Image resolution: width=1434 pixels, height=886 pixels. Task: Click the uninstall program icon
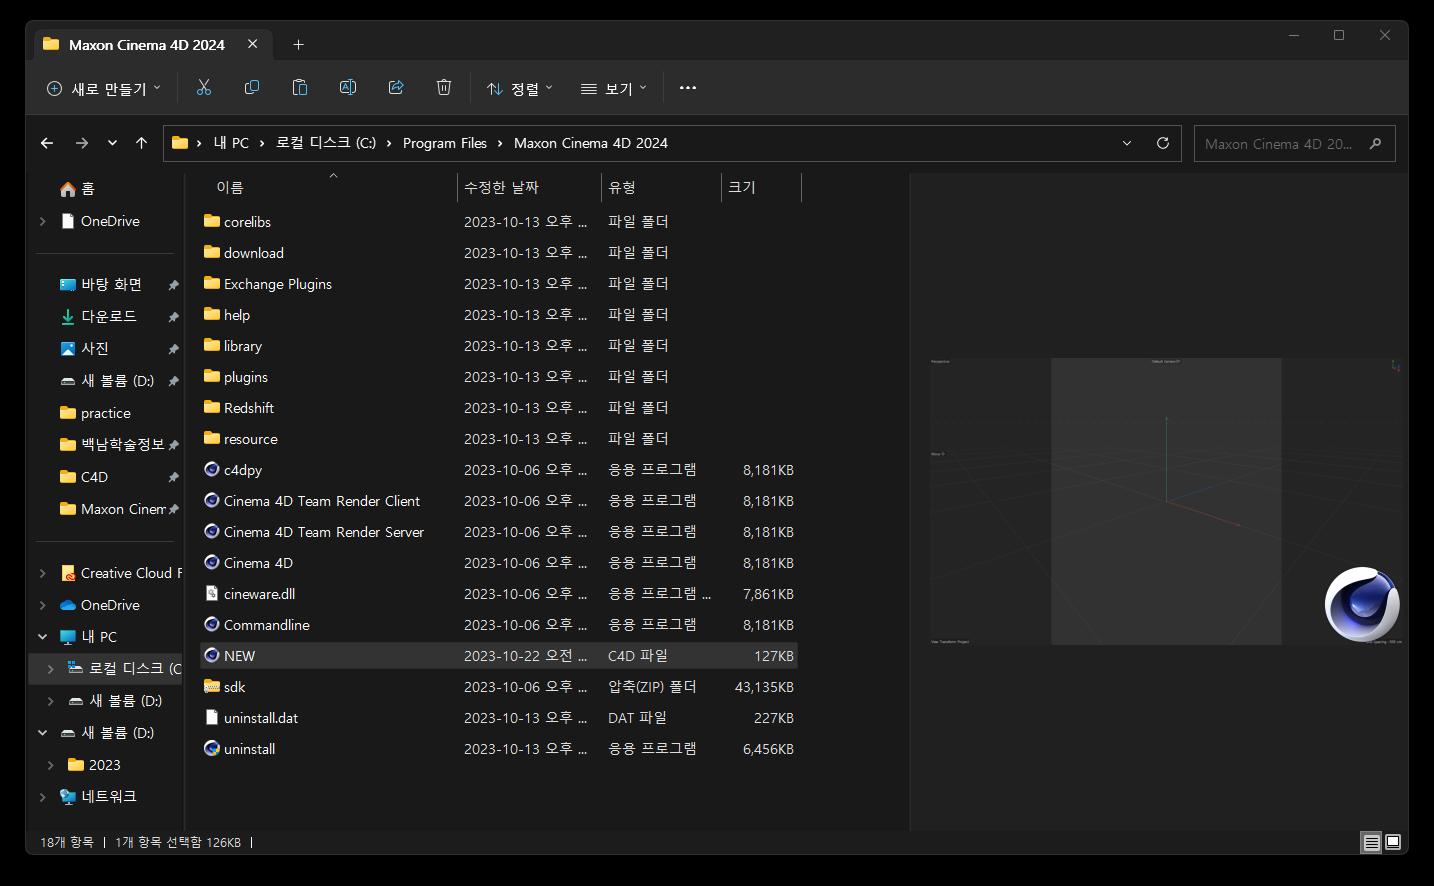[x=212, y=748]
